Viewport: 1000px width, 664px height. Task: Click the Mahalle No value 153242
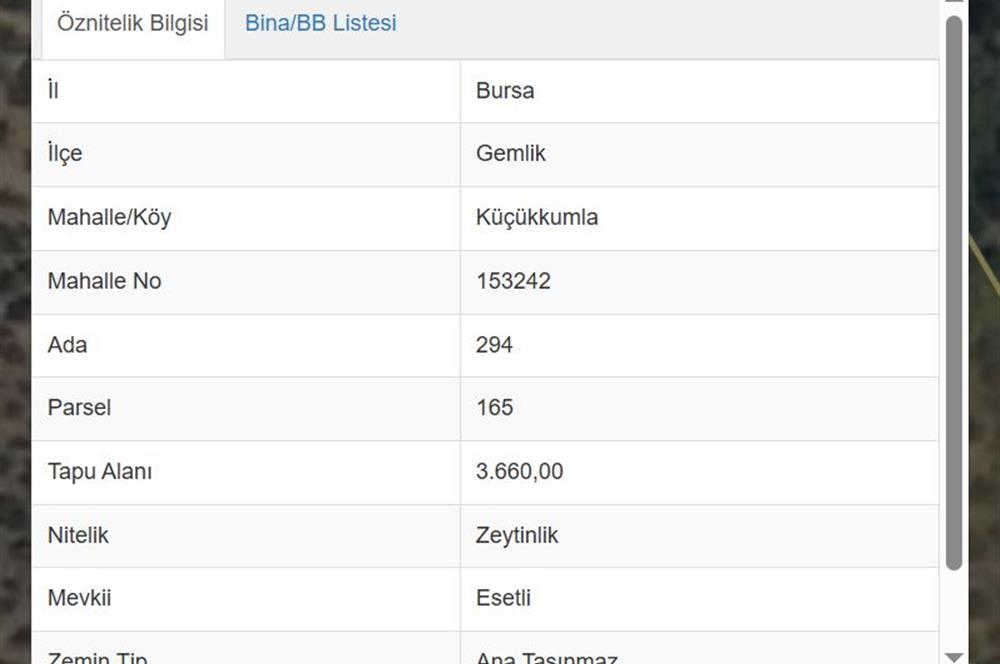click(x=513, y=281)
